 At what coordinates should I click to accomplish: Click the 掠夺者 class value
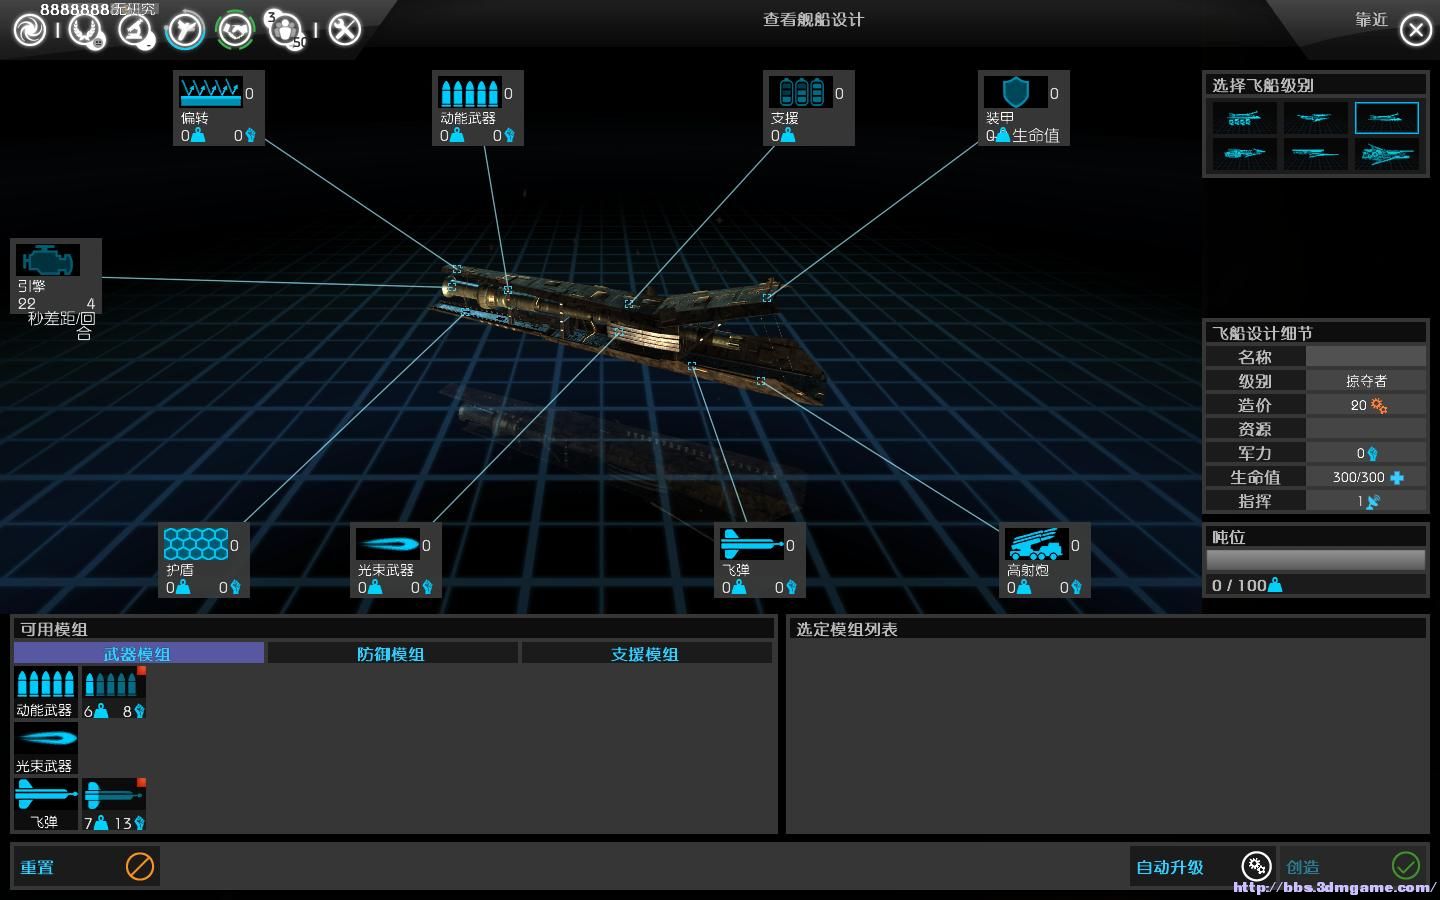(x=1366, y=381)
